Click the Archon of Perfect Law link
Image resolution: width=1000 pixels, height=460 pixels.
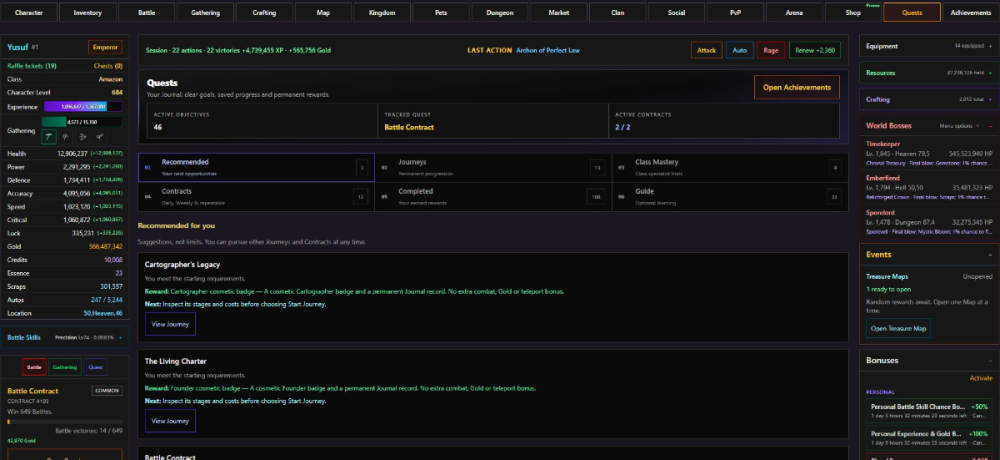[x=548, y=50]
